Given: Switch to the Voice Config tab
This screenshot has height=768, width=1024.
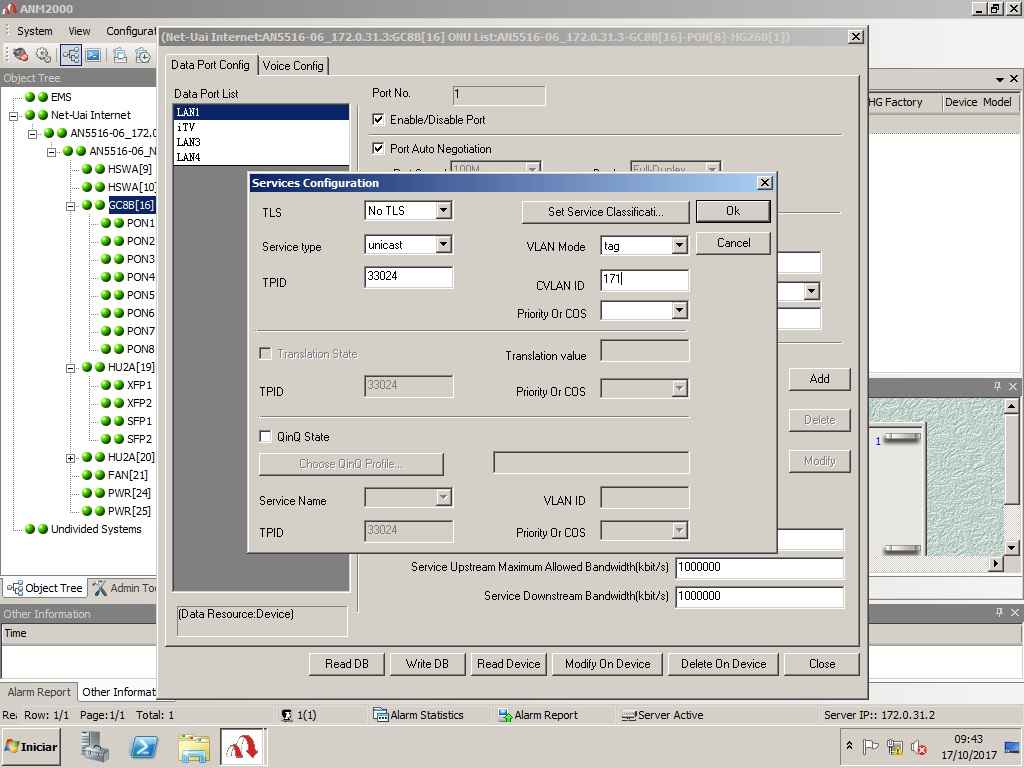Looking at the screenshot, I should (293, 66).
